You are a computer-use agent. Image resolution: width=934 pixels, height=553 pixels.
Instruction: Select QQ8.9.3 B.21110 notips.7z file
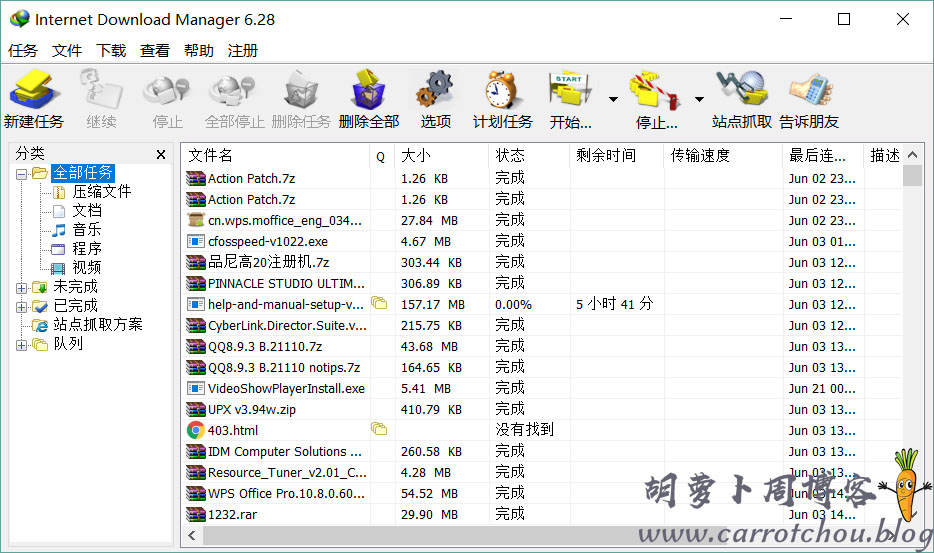284,368
